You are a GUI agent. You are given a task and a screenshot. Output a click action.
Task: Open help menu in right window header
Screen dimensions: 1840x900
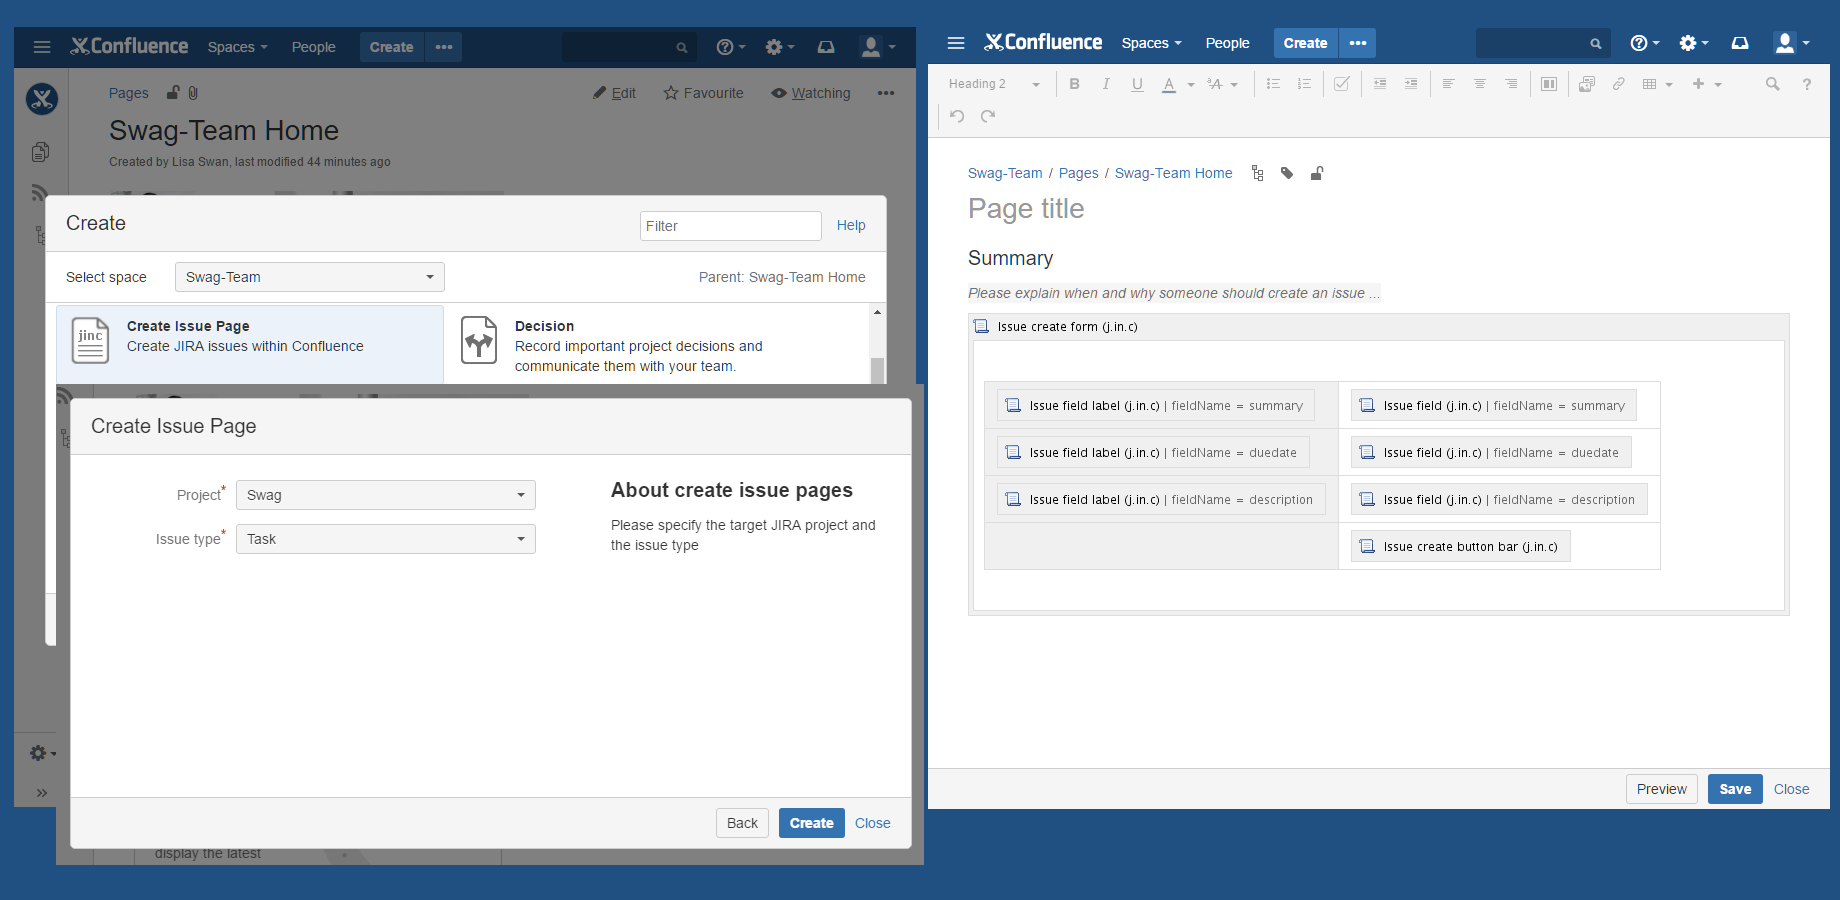click(x=1644, y=43)
